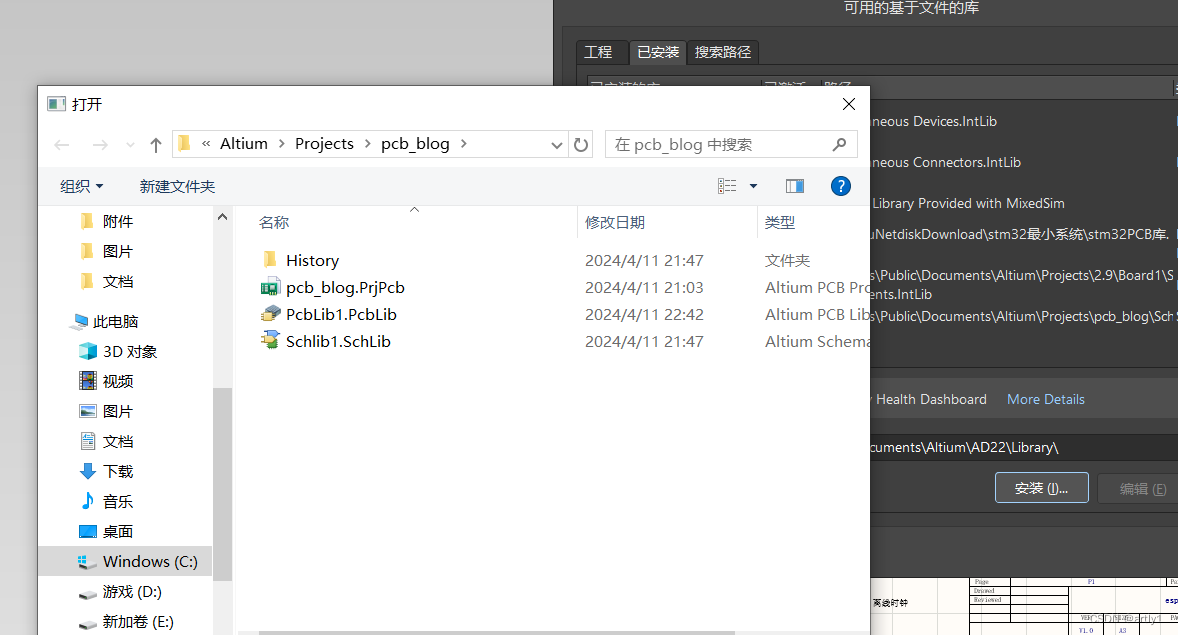Expand the chevron after Projects breadcrumb
1178x635 pixels.
click(367, 144)
